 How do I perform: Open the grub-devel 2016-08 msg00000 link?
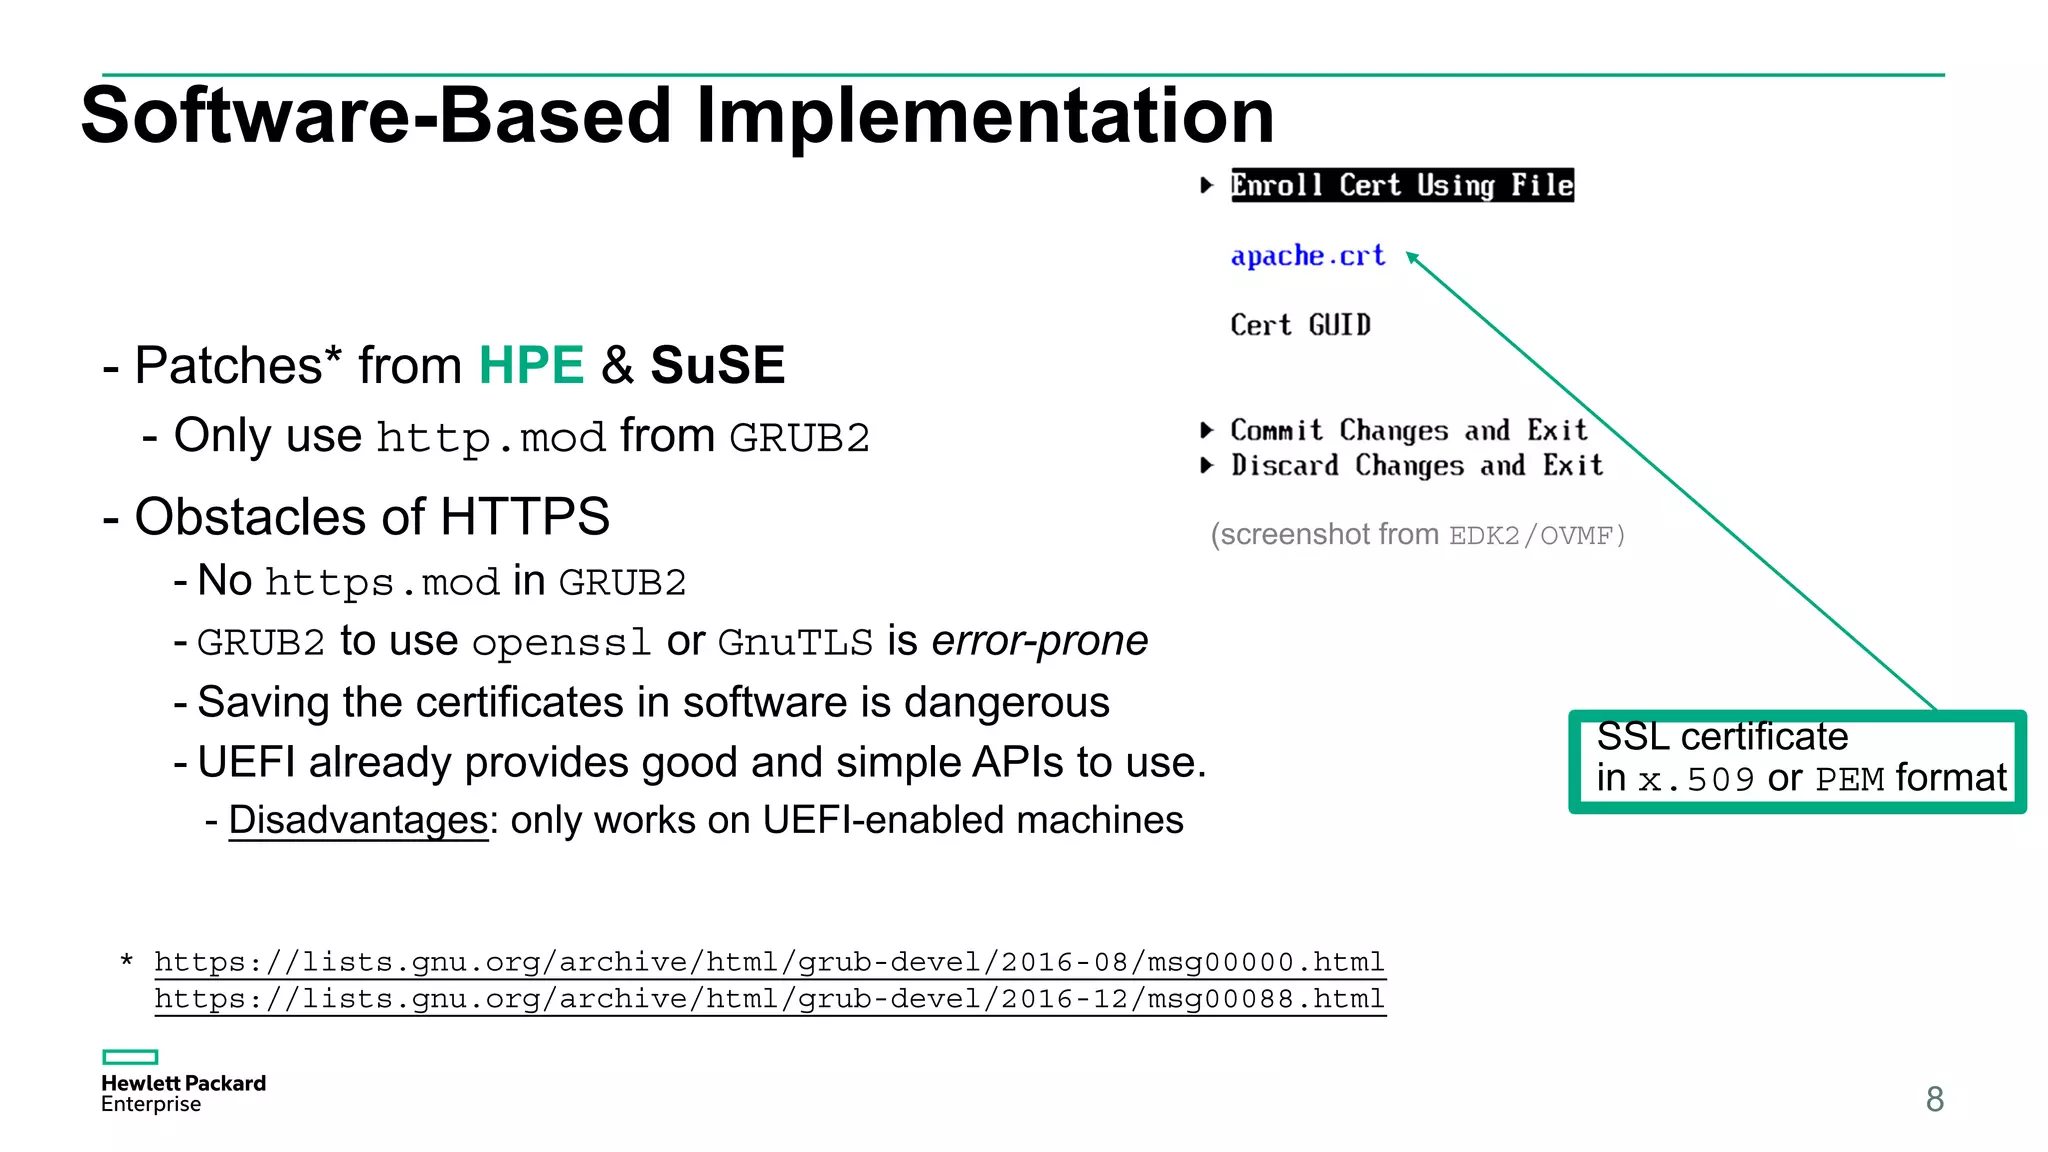(770, 962)
